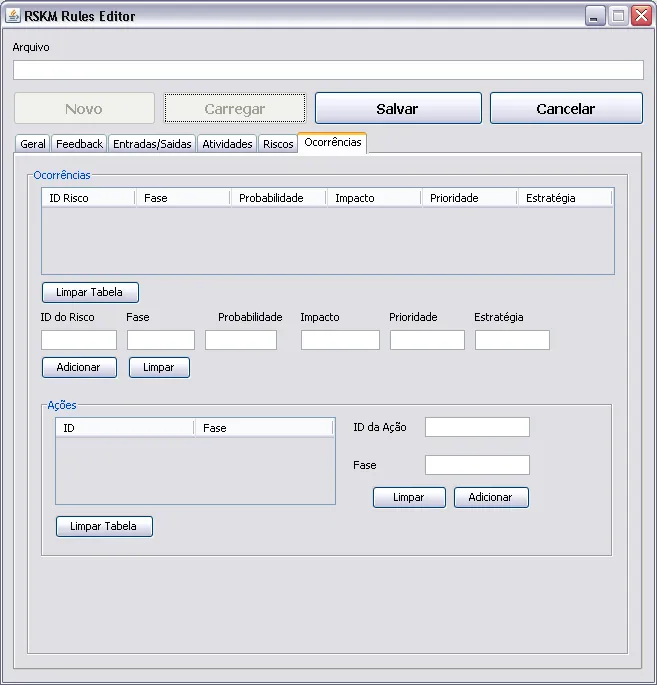This screenshot has height=685, width=657.
Task: Click the Fase column header in Ações table
Action: pyautogui.click(x=264, y=428)
